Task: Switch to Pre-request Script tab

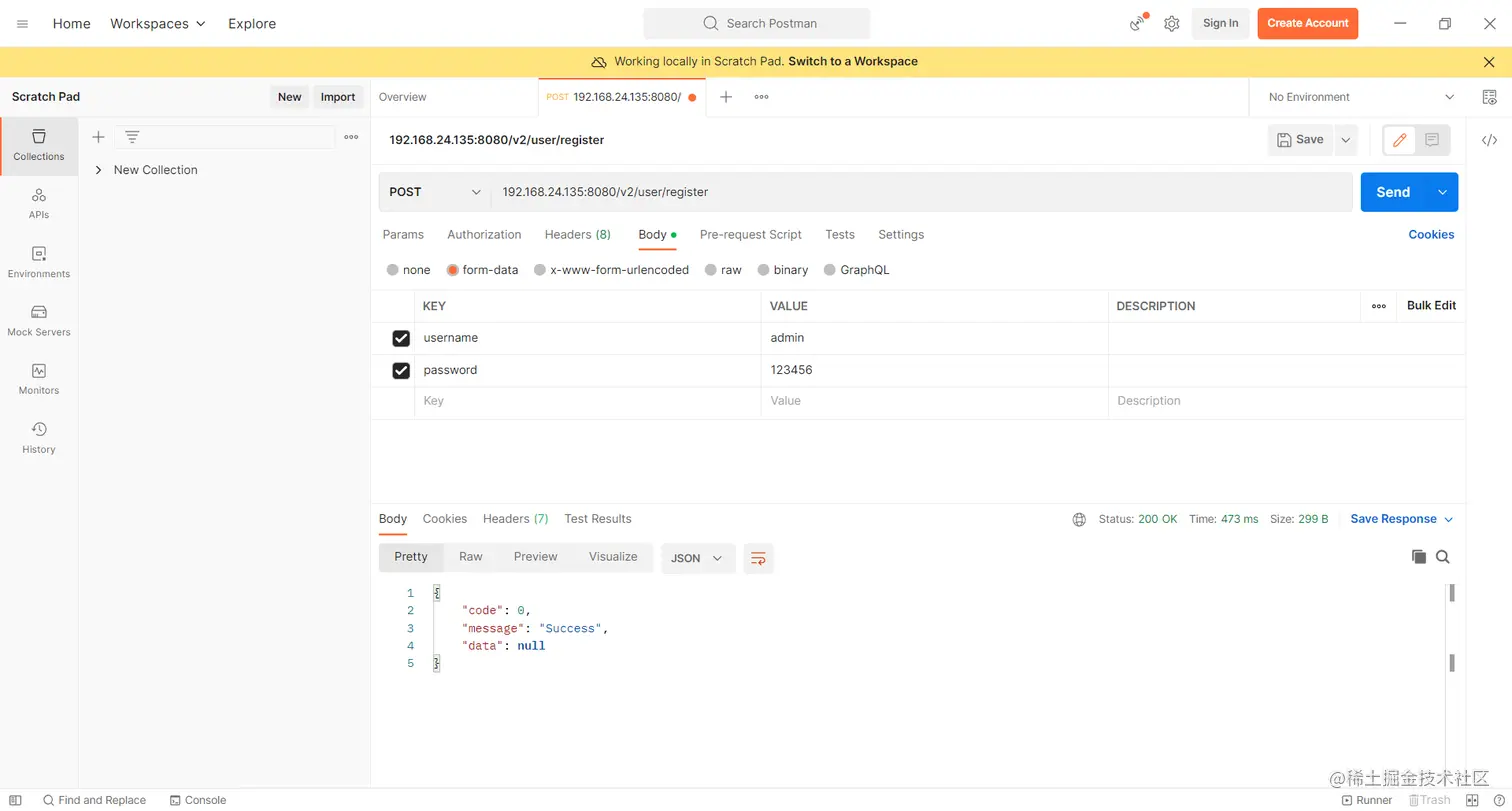Action: coord(751,234)
